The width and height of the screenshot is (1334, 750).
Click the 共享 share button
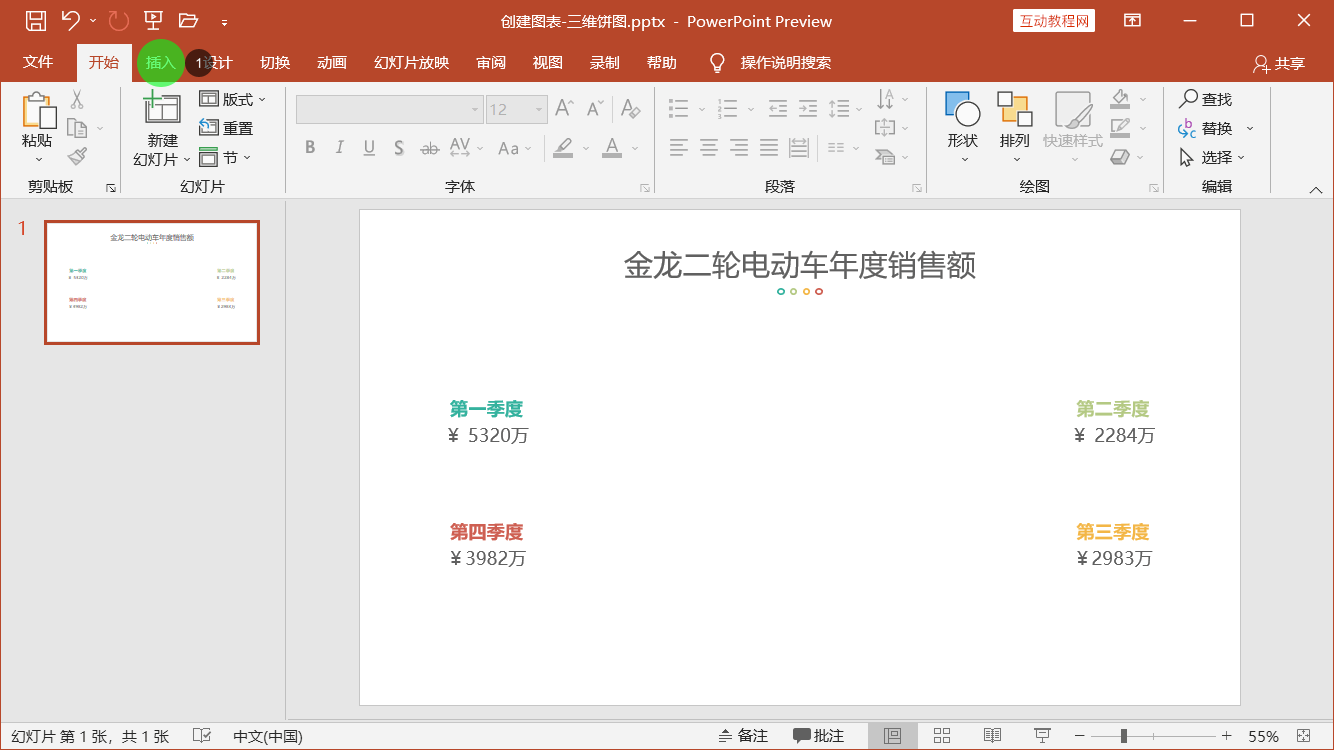[1279, 63]
